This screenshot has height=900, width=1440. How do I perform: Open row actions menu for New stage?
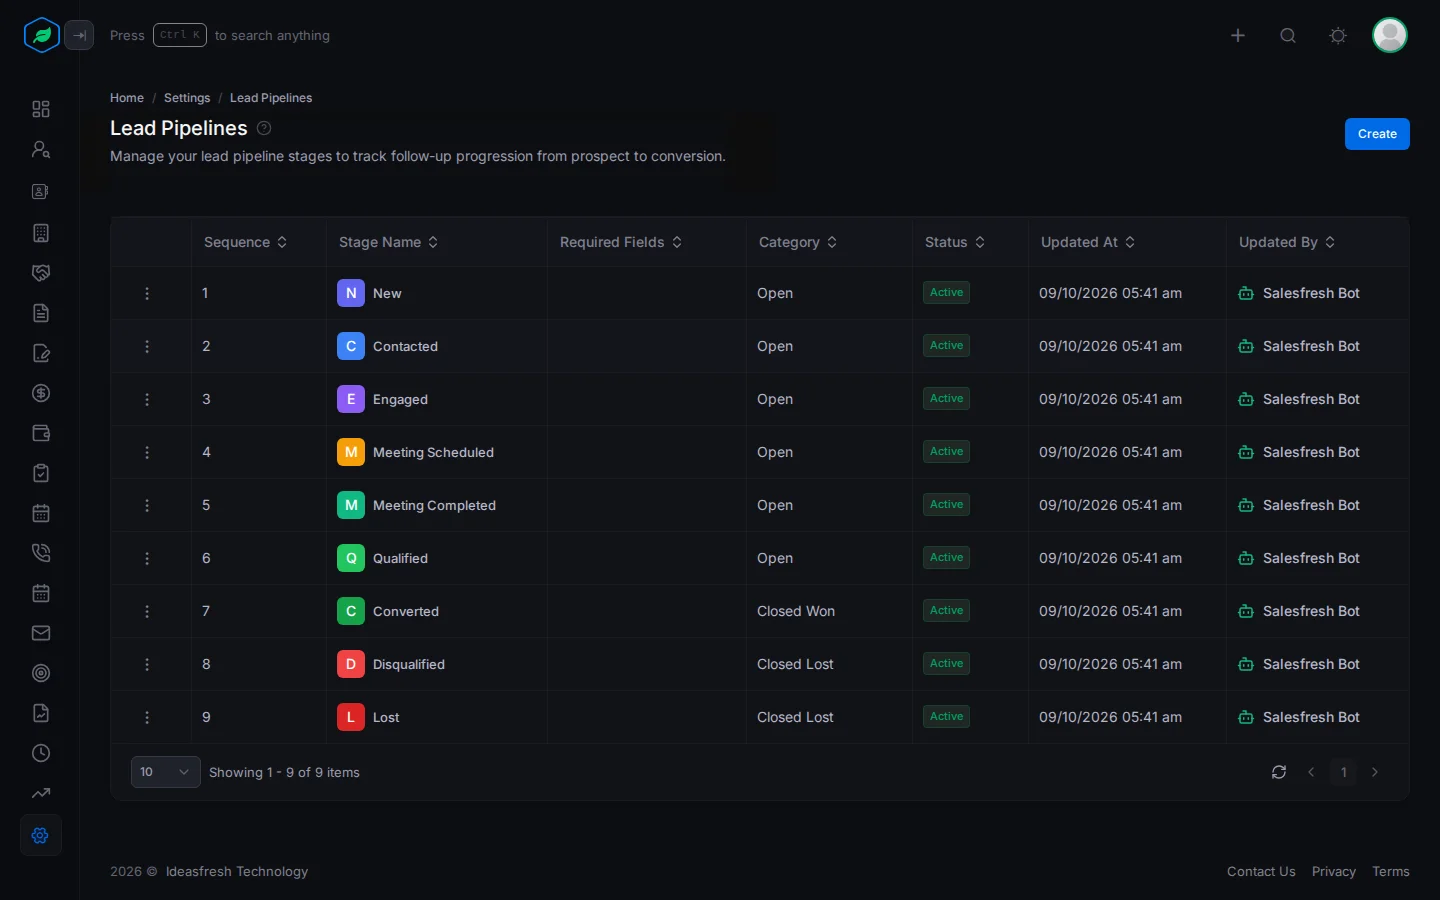147,293
